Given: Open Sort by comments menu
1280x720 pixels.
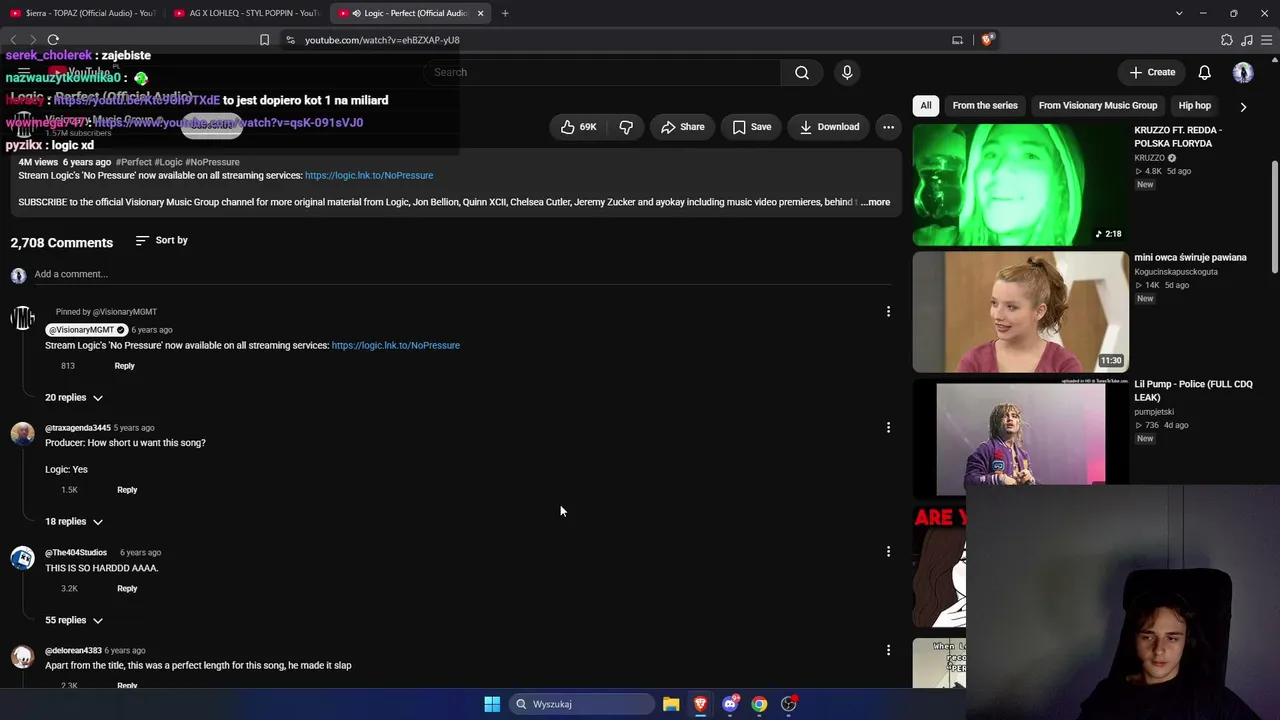Looking at the screenshot, I should click(x=161, y=240).
